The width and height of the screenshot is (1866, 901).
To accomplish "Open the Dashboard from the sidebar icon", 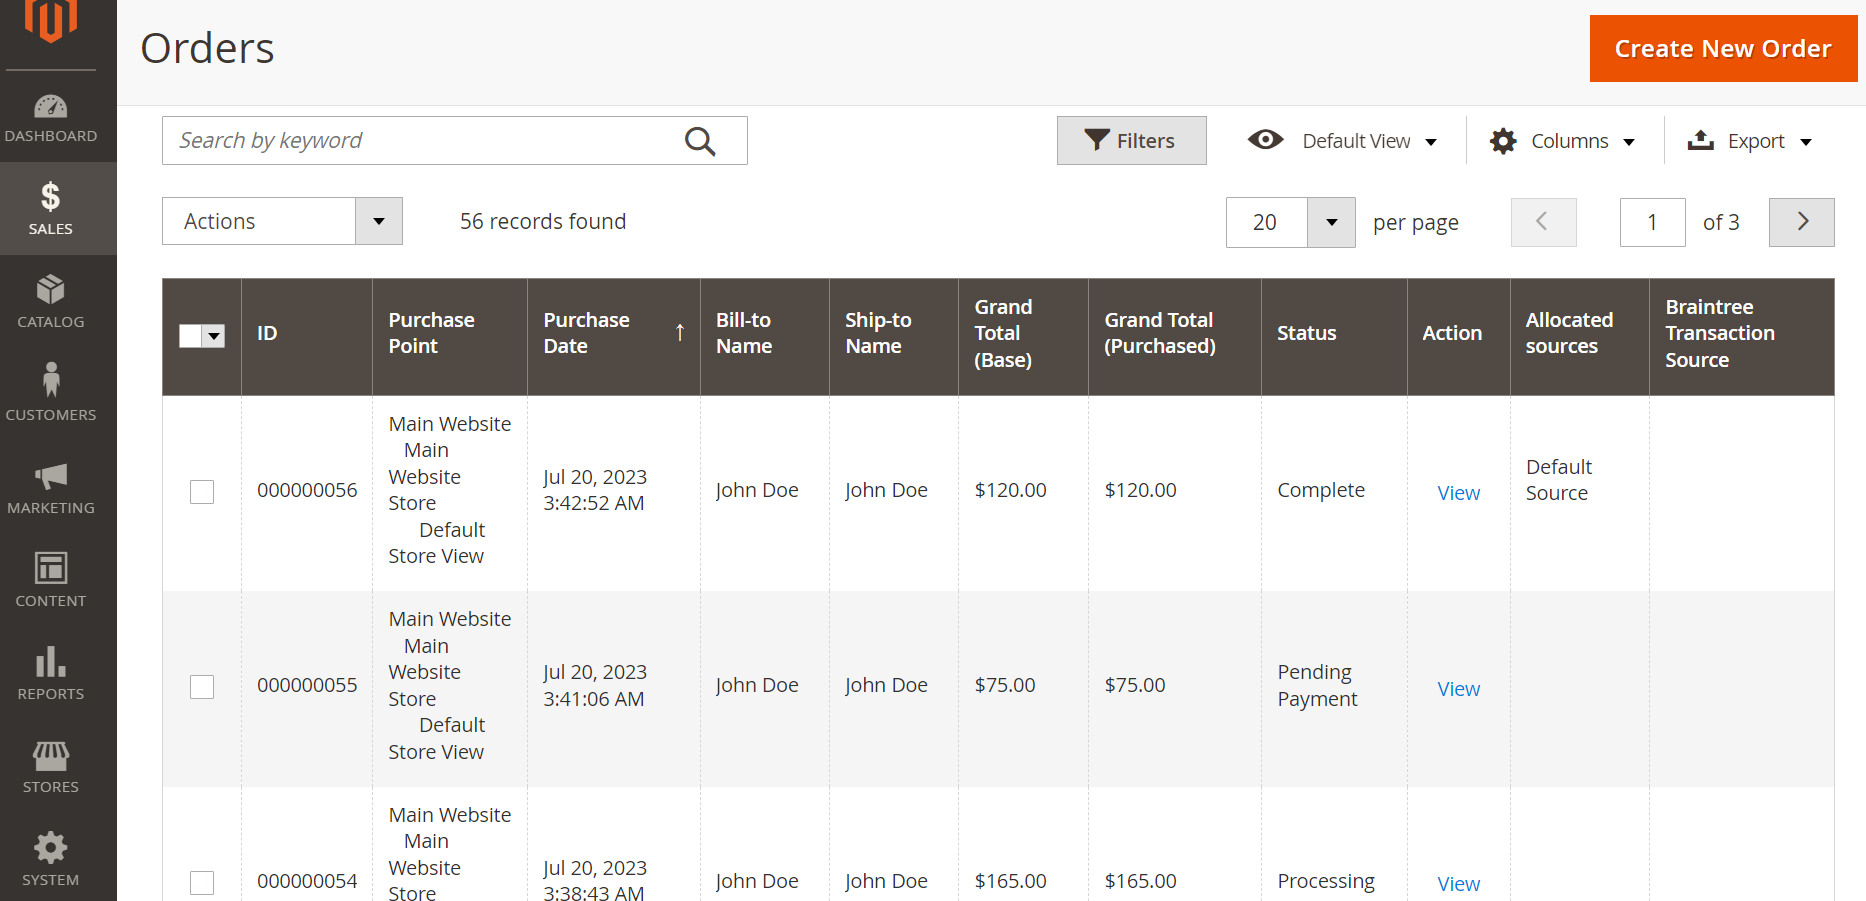I will coord(51,117).
